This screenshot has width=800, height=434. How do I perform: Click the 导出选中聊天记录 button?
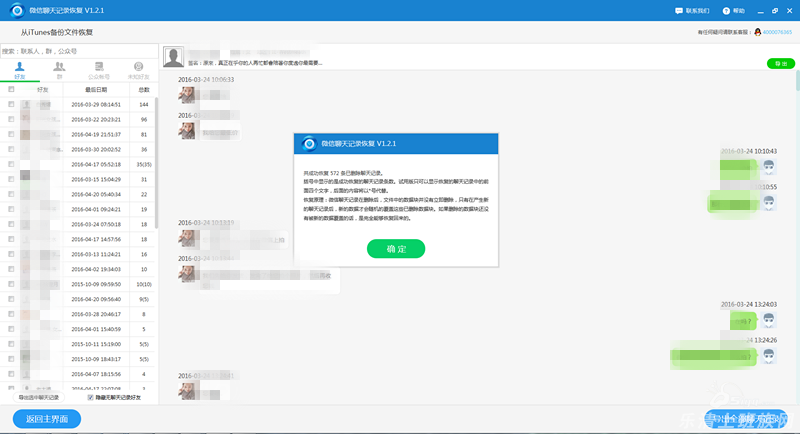[39, 397]
